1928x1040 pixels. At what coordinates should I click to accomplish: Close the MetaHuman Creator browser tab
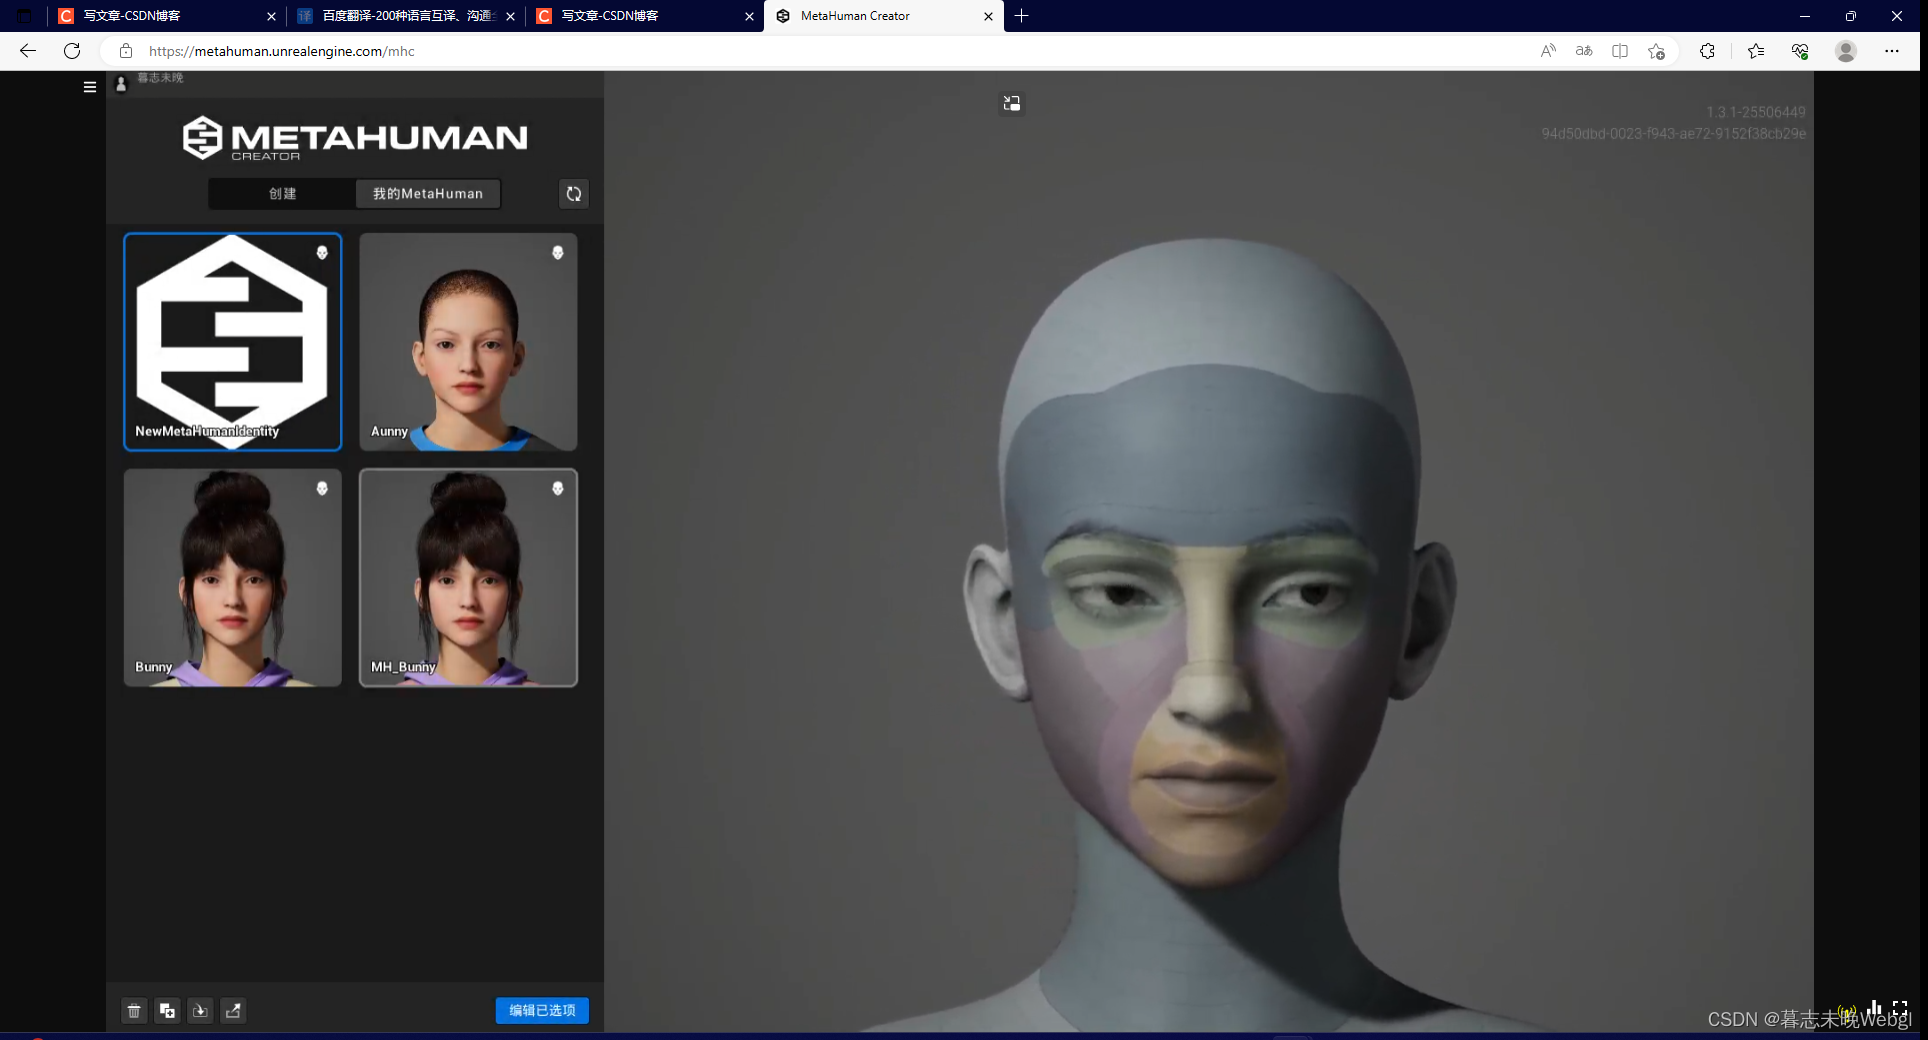[x=988, y=16]
